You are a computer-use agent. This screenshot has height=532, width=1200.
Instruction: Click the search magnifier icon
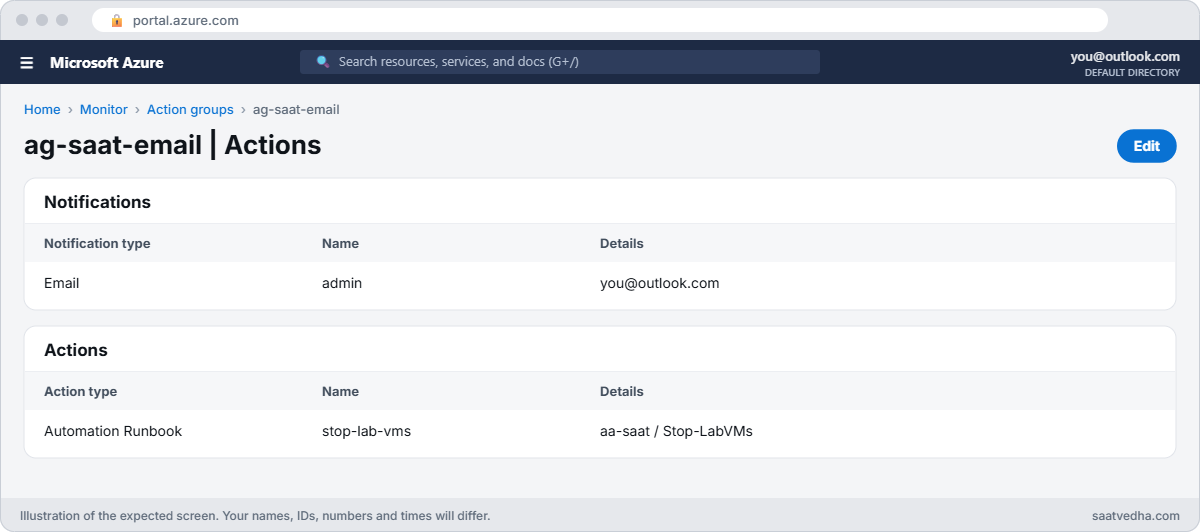tap(323, 61)
